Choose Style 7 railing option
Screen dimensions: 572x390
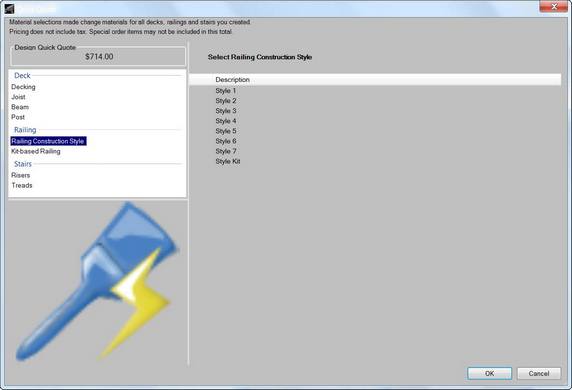[225, 151]
